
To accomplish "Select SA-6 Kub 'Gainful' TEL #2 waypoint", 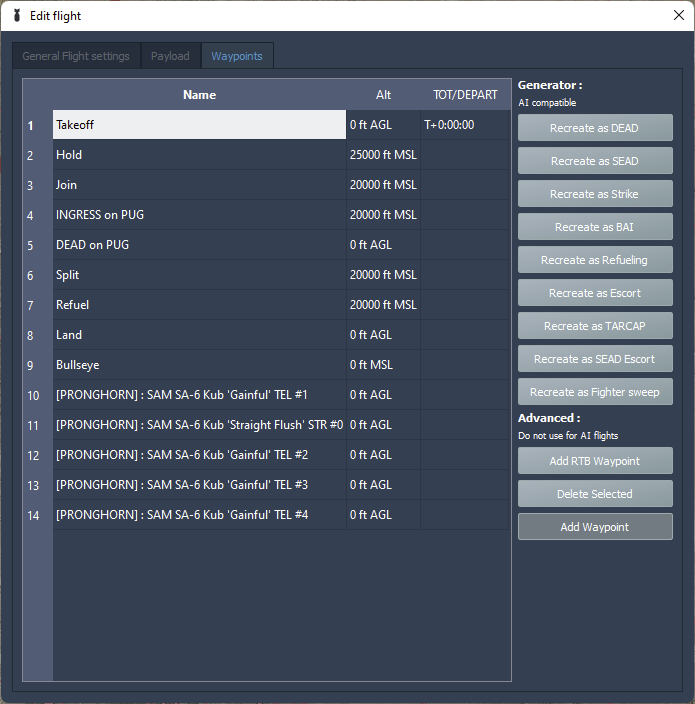I will pyautogui.click(x=199, y=455).
